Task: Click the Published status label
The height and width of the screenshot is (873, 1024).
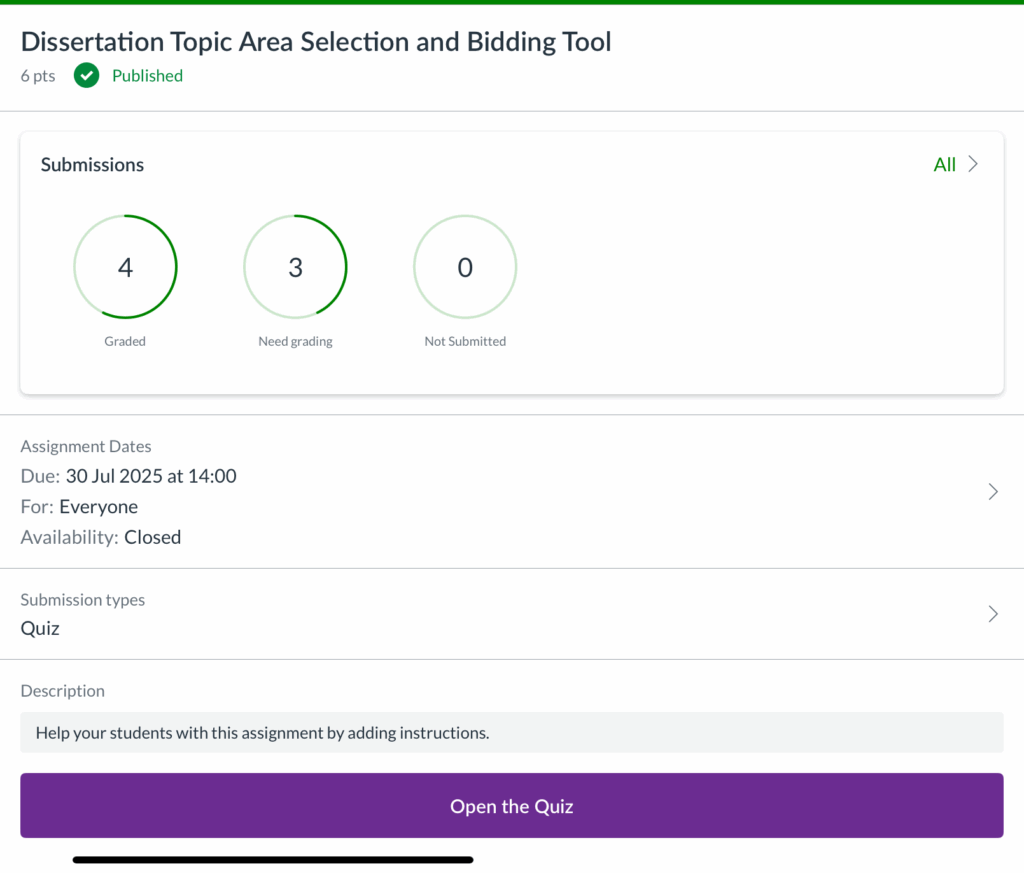Action: point(147,76)
